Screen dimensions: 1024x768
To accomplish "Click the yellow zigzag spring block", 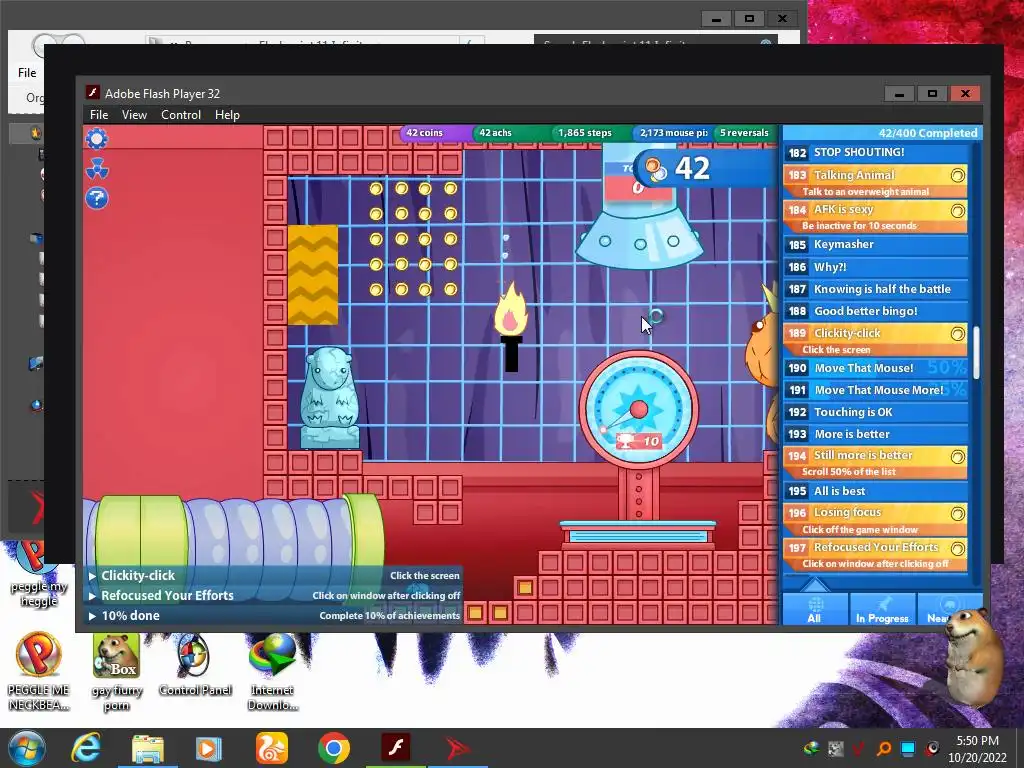I will pyautogui.click(x=313, y=275).
